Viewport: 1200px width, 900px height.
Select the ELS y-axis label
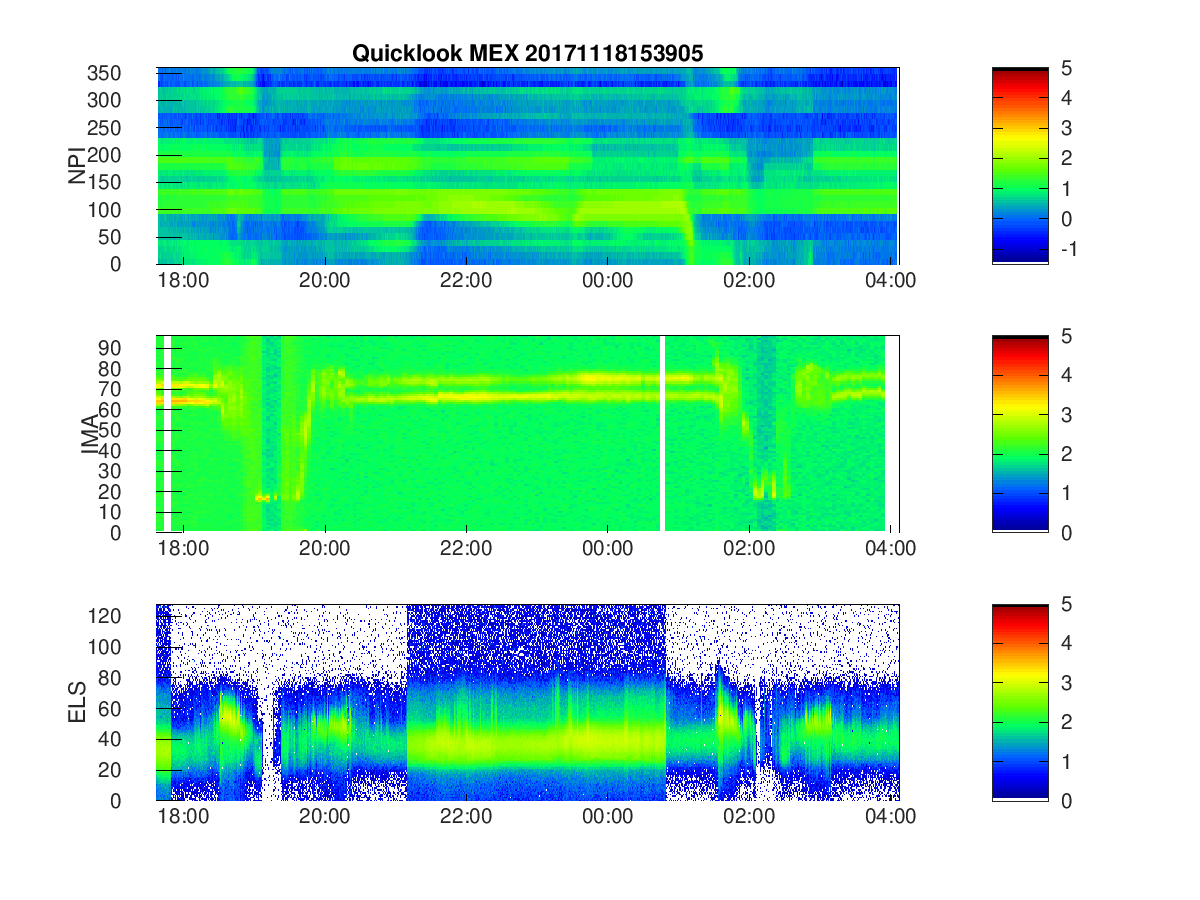pyautogui.click(x=76, y=702)
